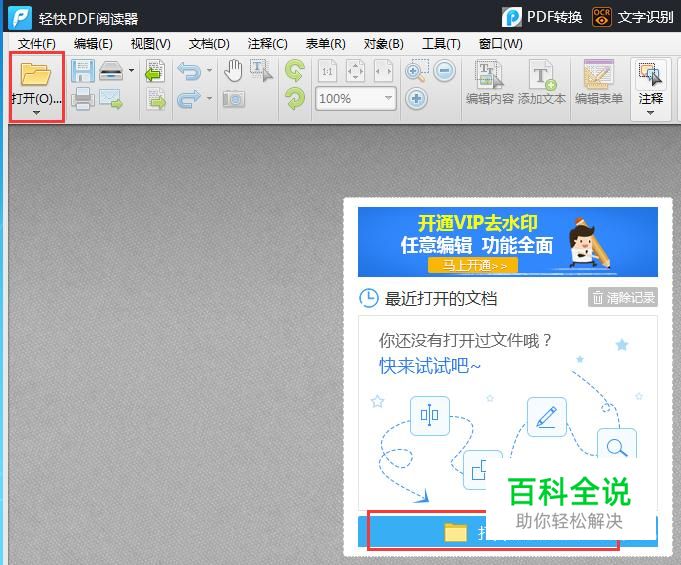This screenshot has width=681, height=565.
Task: Click the 清除记录 clear history button
Action: click(x=623, y=297)
